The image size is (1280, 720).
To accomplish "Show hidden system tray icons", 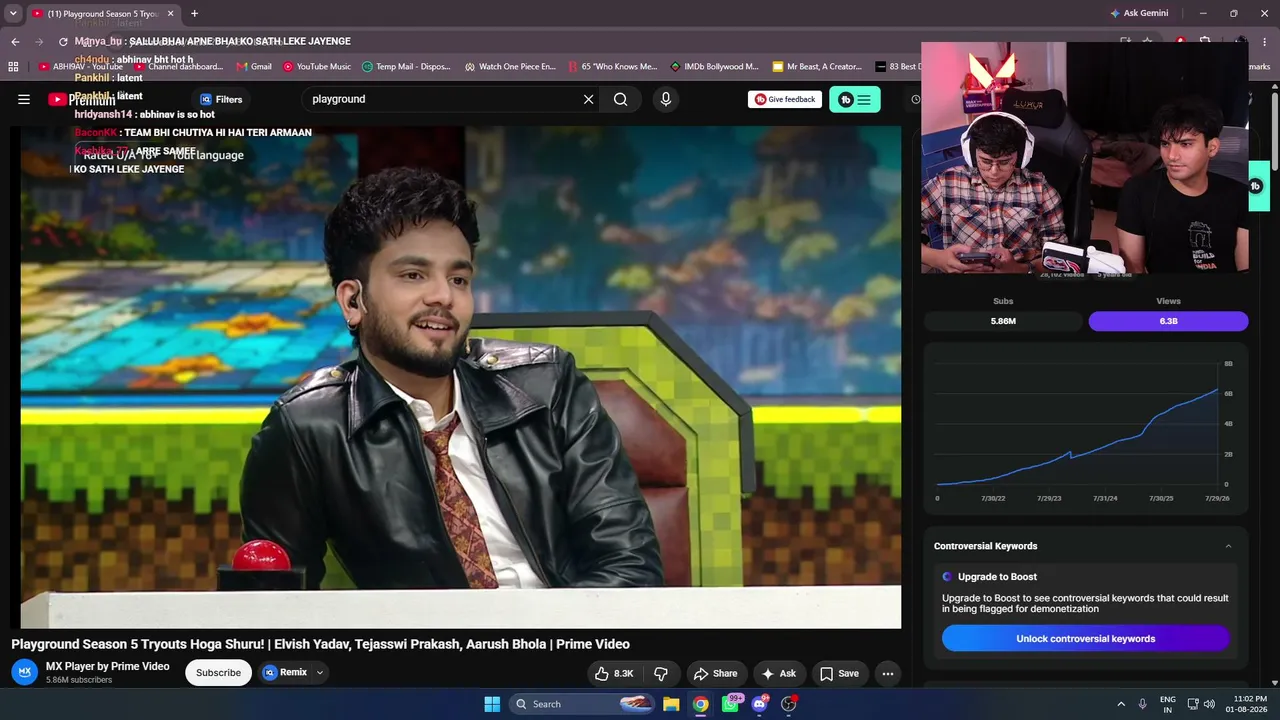I will (1121, 704).
